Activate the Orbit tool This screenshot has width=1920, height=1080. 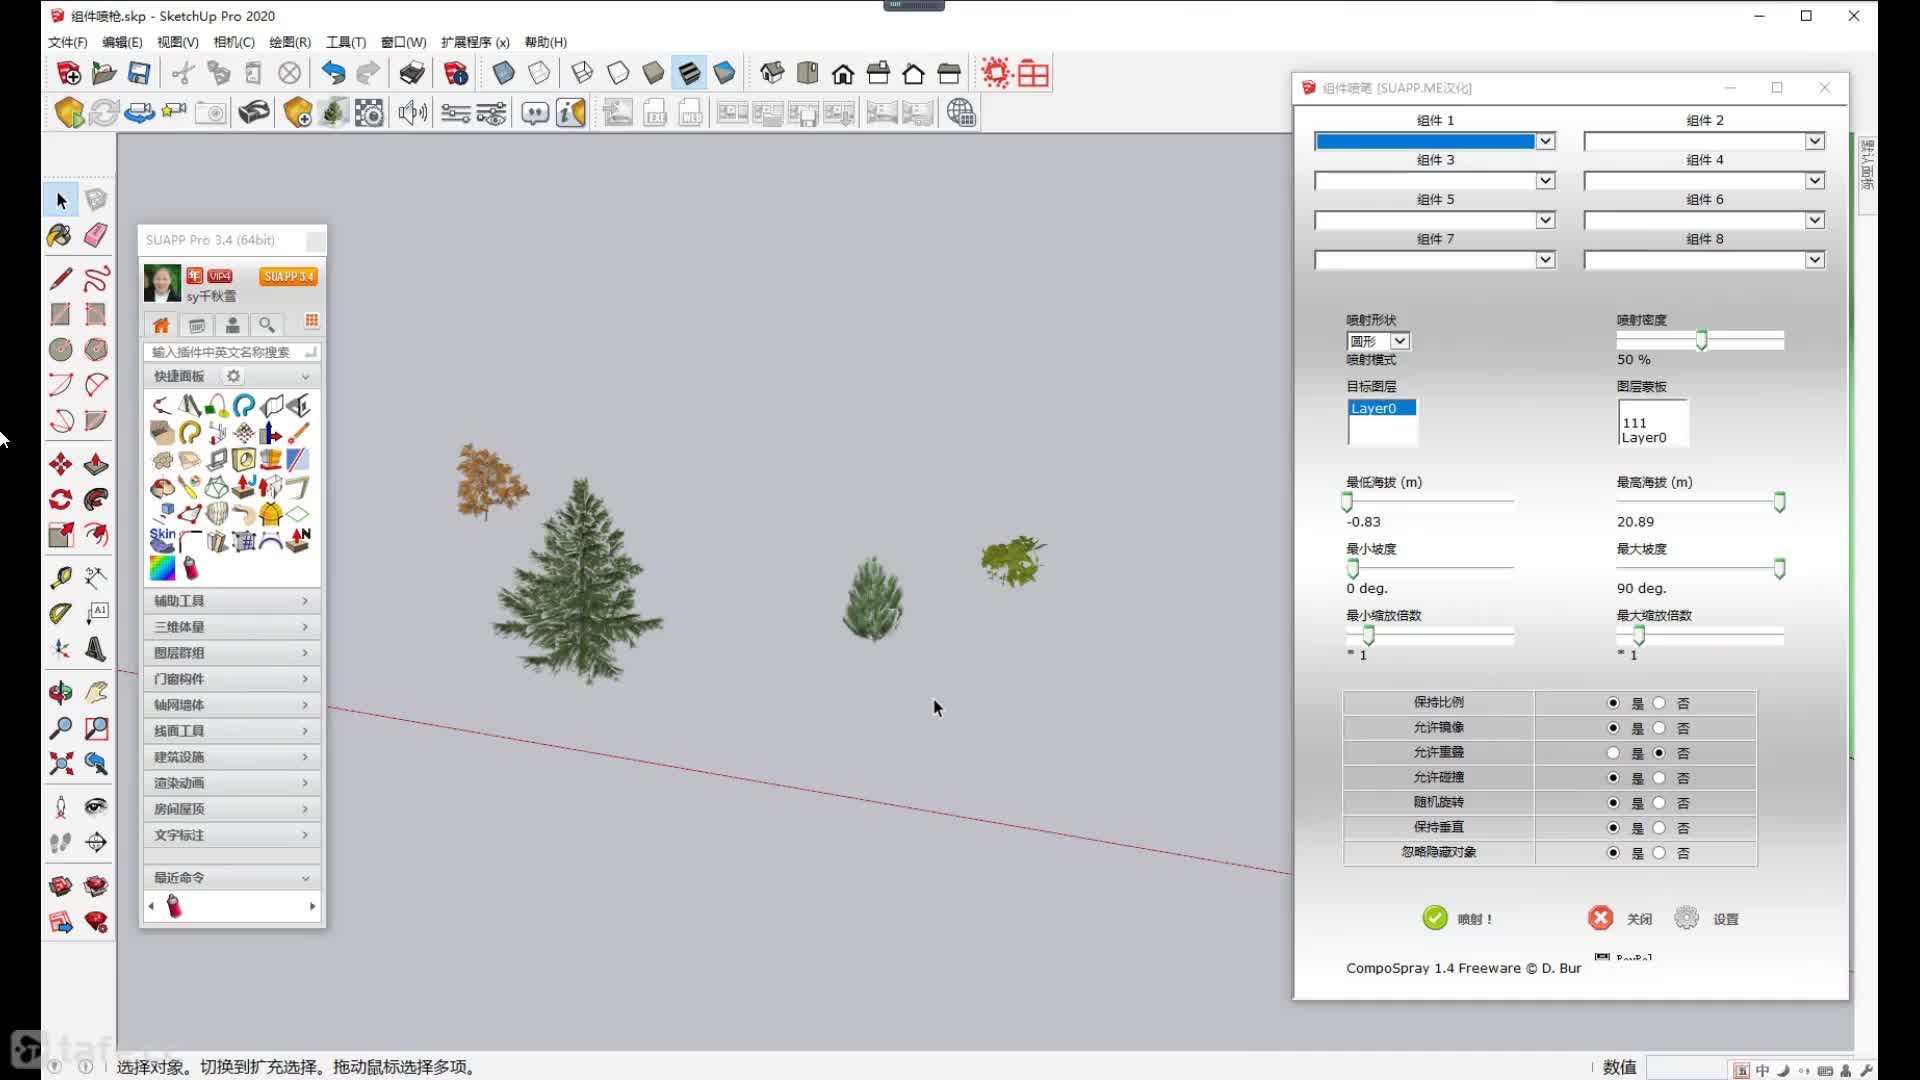61,693
